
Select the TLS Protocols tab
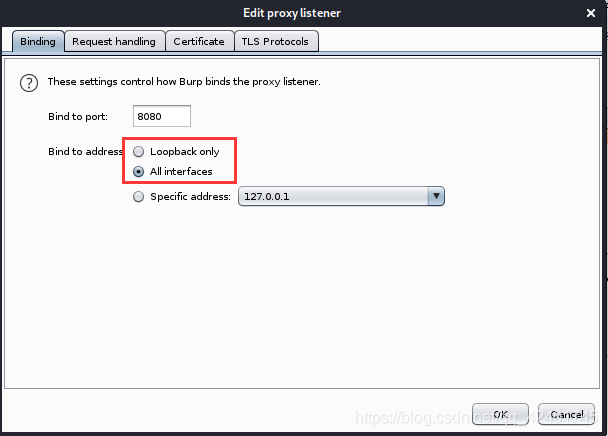(x=276, y=41)
